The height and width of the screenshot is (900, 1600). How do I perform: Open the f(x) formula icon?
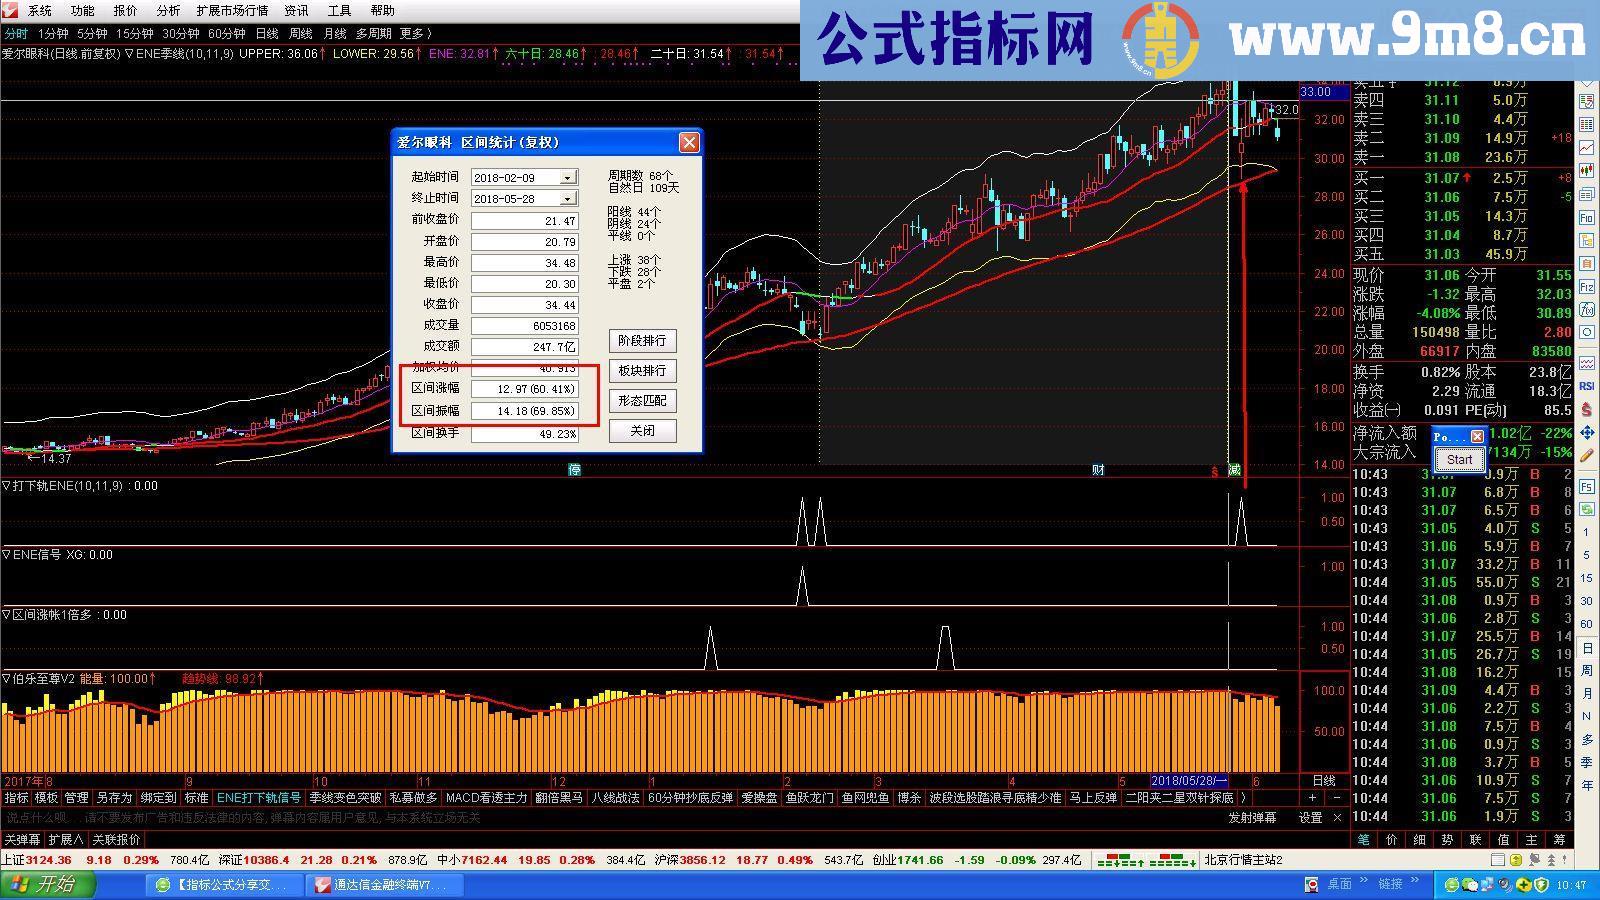pos(1587,309)
